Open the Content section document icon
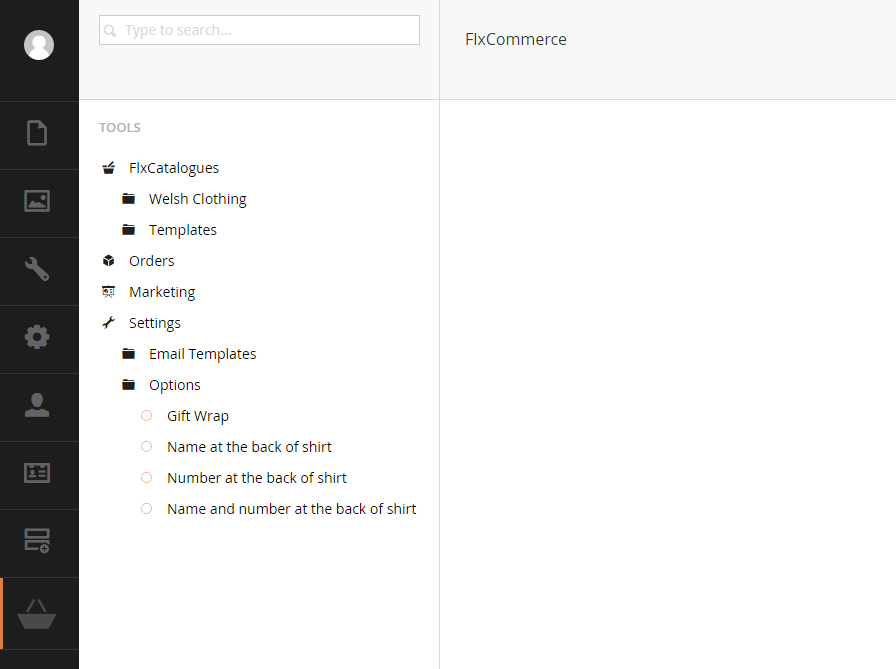This screenshot has height=669, width=896. 37,133
